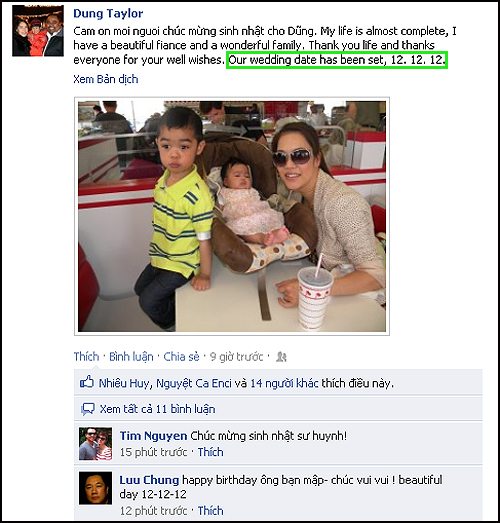The image size is (500, 523).
Task: Open Luu Chung's avatar thumbnail
Action: (x=95, y=488)
